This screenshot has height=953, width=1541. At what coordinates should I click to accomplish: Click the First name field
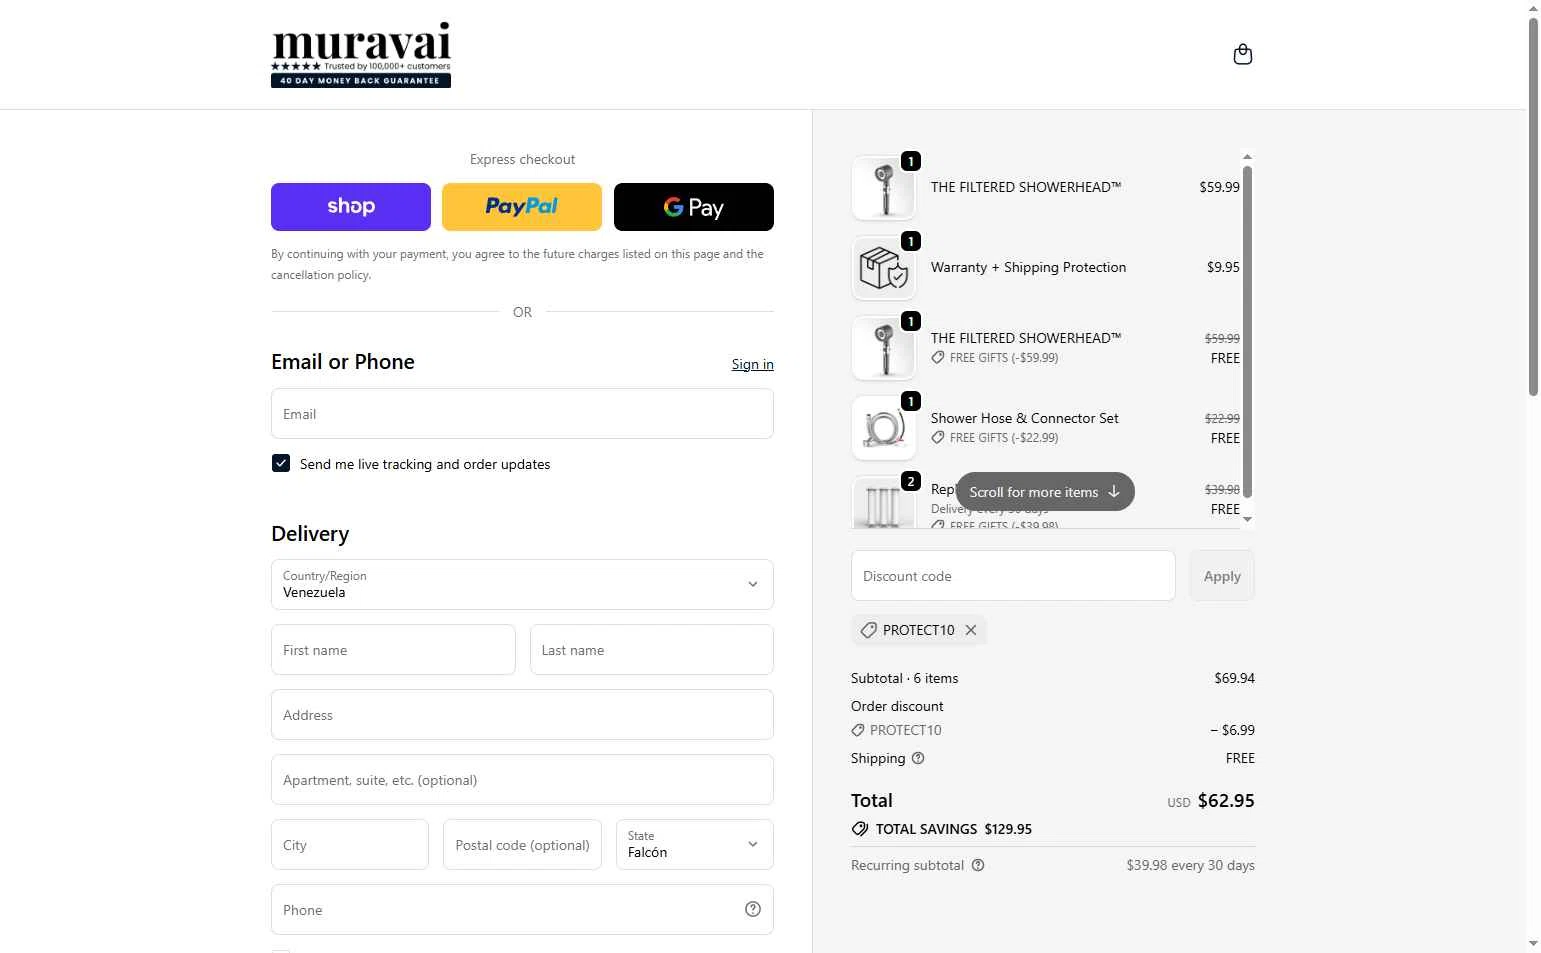(x=393, y=650)
